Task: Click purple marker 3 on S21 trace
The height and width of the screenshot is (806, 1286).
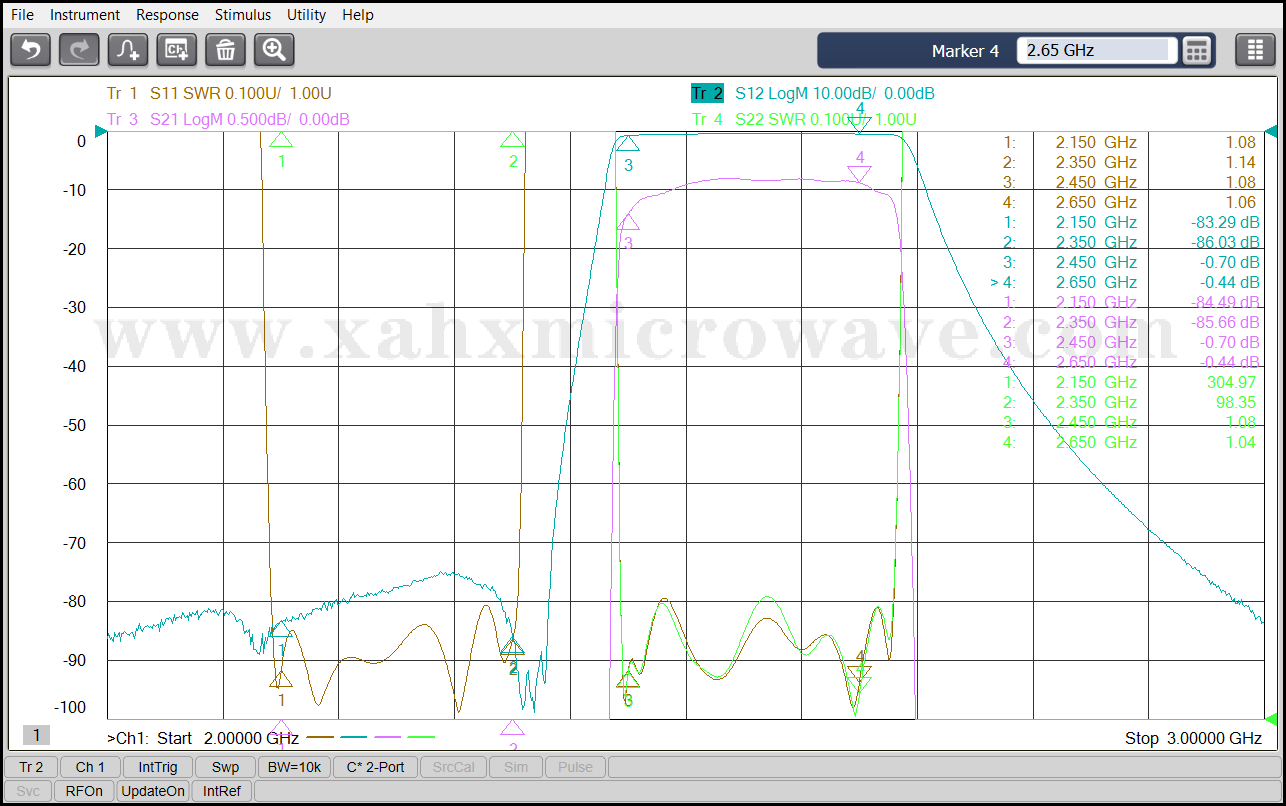Action: 628,221
